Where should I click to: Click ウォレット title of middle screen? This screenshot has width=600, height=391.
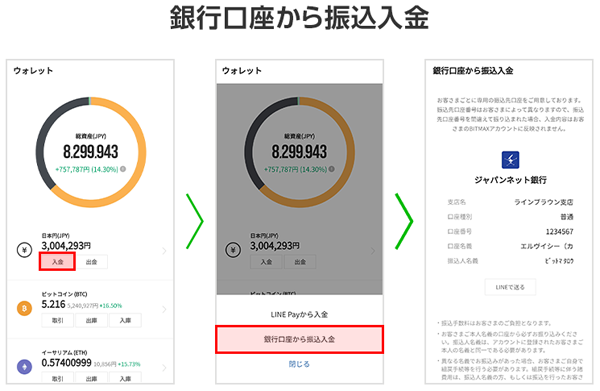[242, 71]
